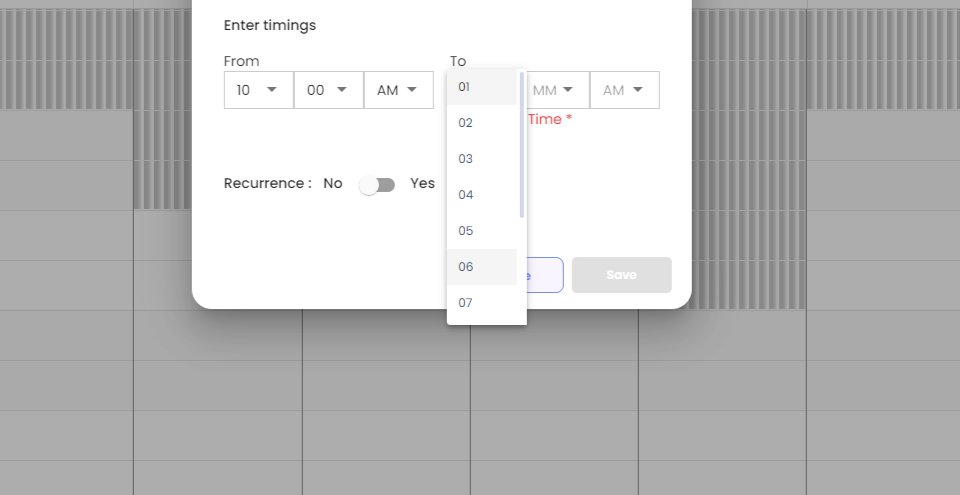The image size is (960, 495).
Task: Click the hour list scrollbar
Action: [x=522, y=145]
